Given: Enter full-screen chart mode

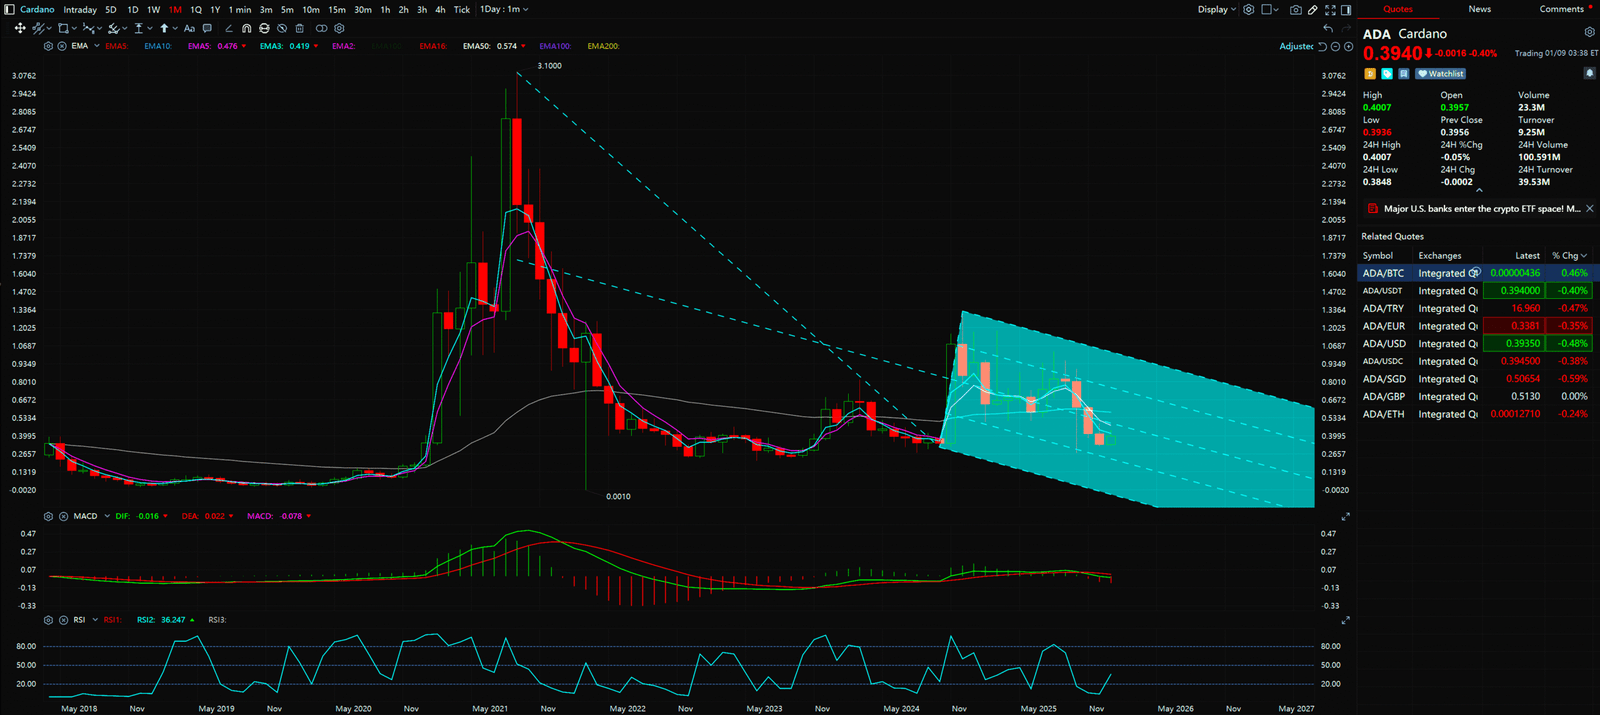Looking at the screenshot, I should [x=1330, y=10].
